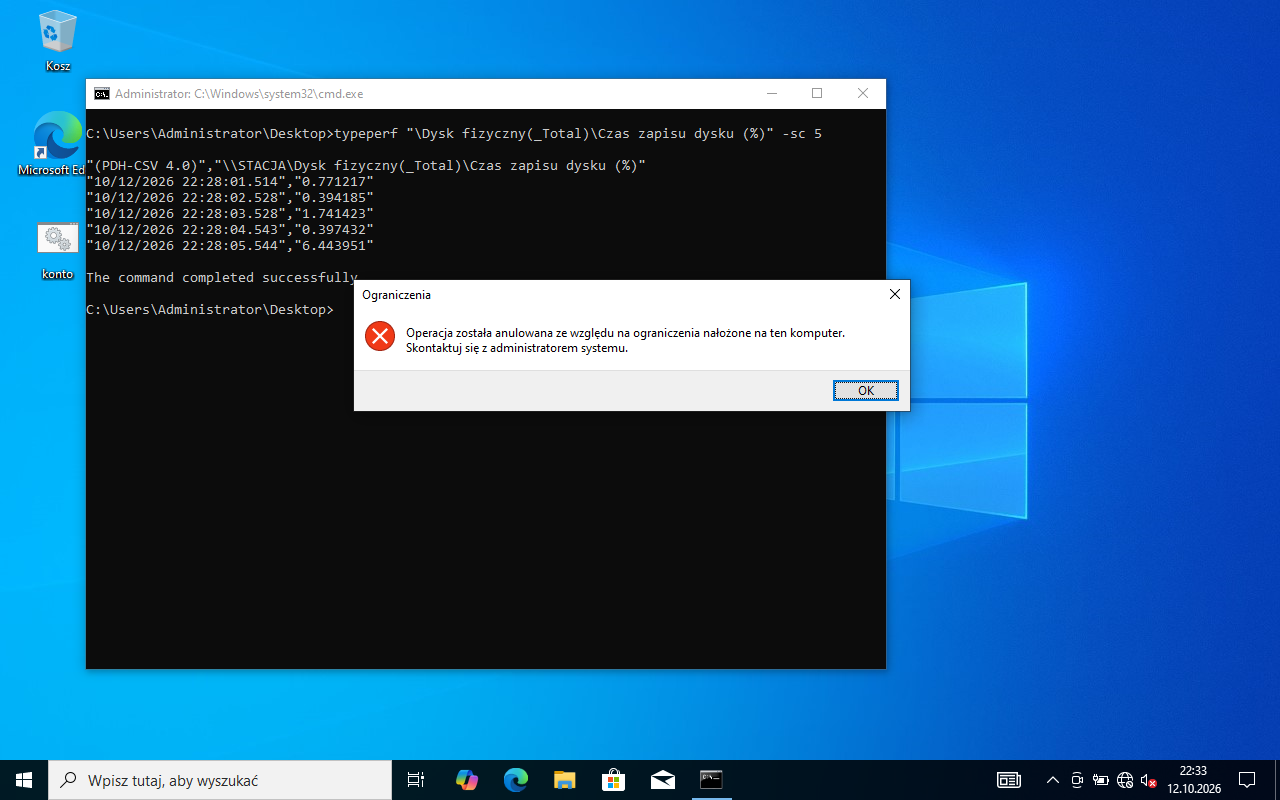The width and height of the screenshot is (1280, 800).
Task: Click the value "6.443951" in output
Action: (x=332, y=245)
